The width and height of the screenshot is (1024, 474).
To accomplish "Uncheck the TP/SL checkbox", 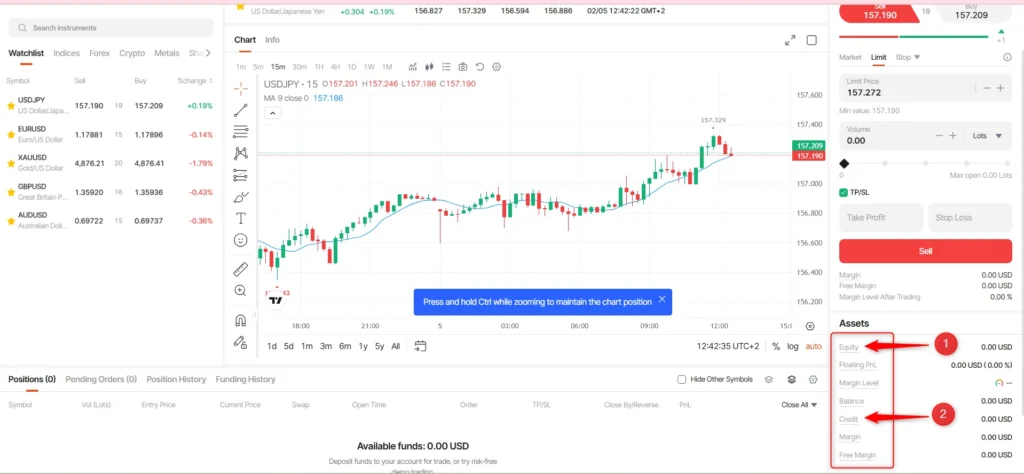I will [x=843, y=193].
